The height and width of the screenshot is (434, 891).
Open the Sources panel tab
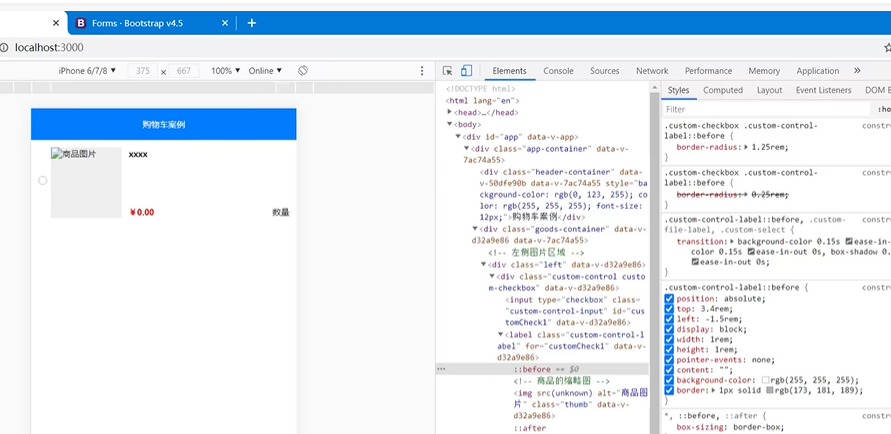pos(604,71)
